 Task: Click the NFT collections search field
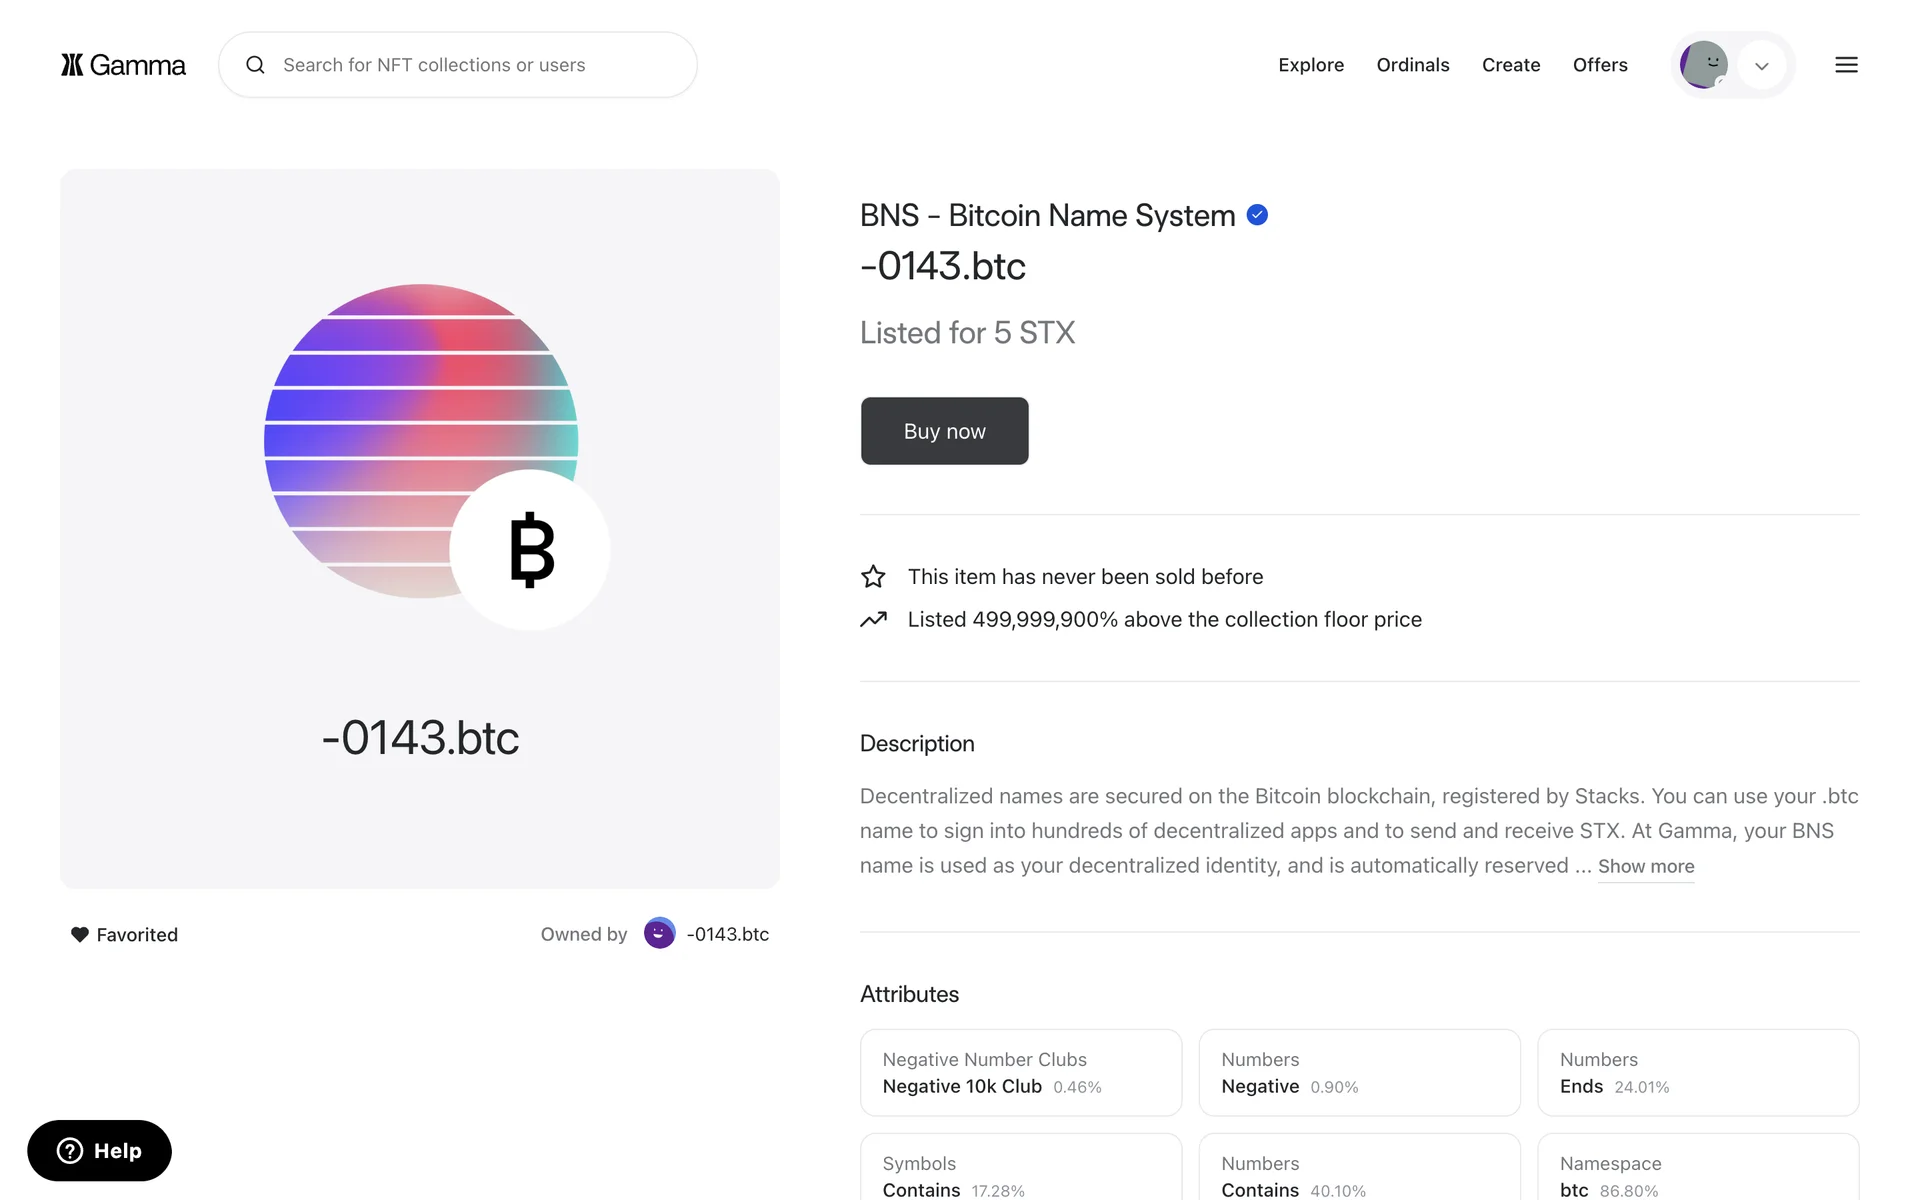tap(470, 65)
